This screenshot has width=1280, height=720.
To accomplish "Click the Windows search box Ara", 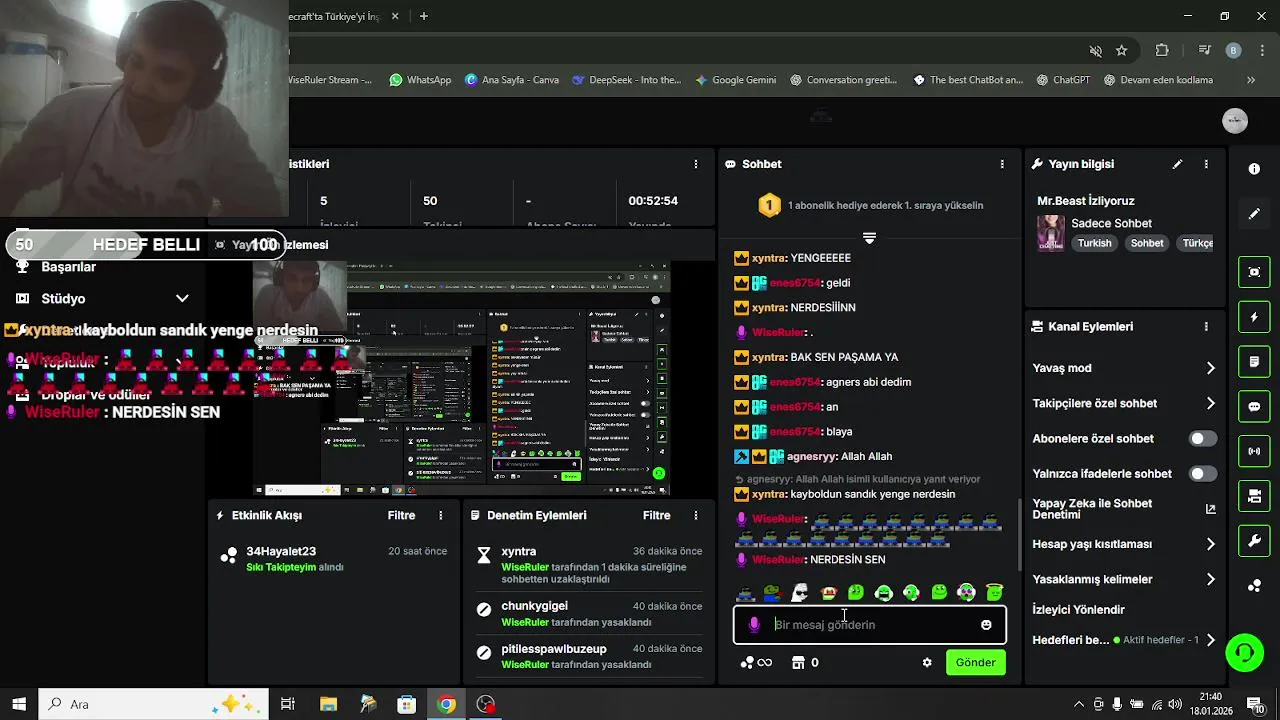I will [153, 704].
